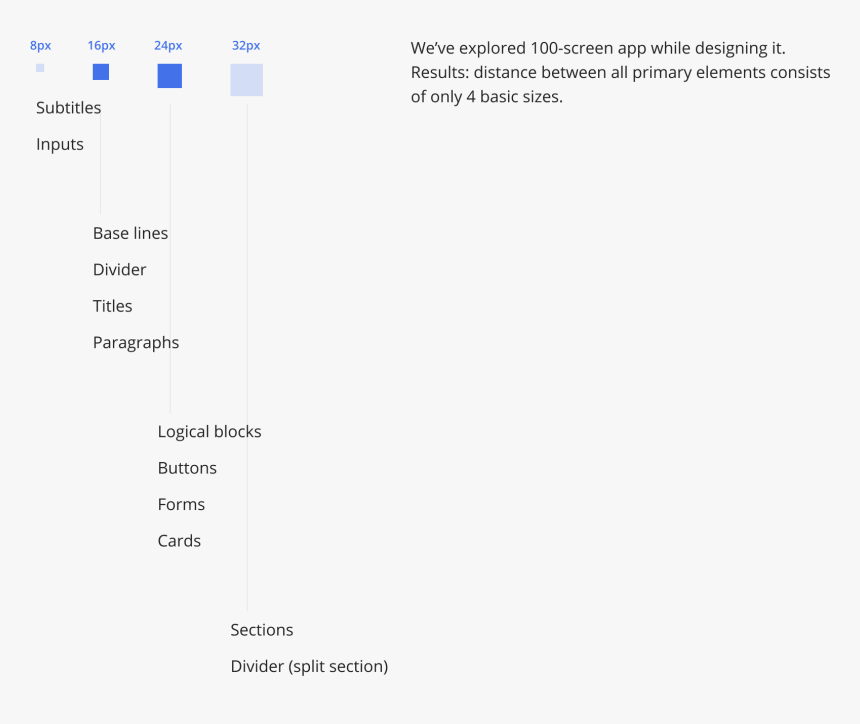
Task: Select the Subtitles text item
Action: [68, 108]
